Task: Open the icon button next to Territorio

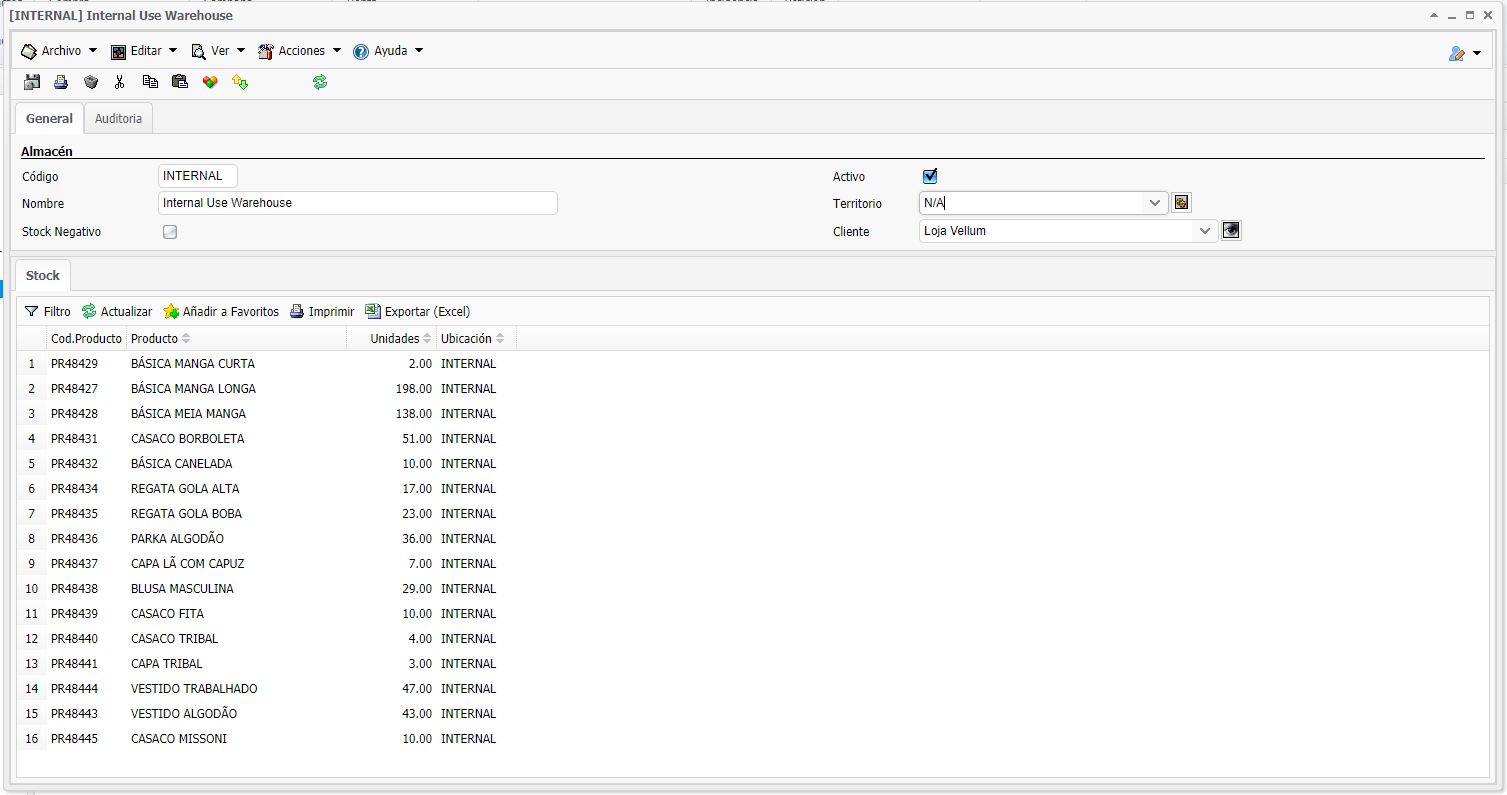Action: click(1182, 203)
